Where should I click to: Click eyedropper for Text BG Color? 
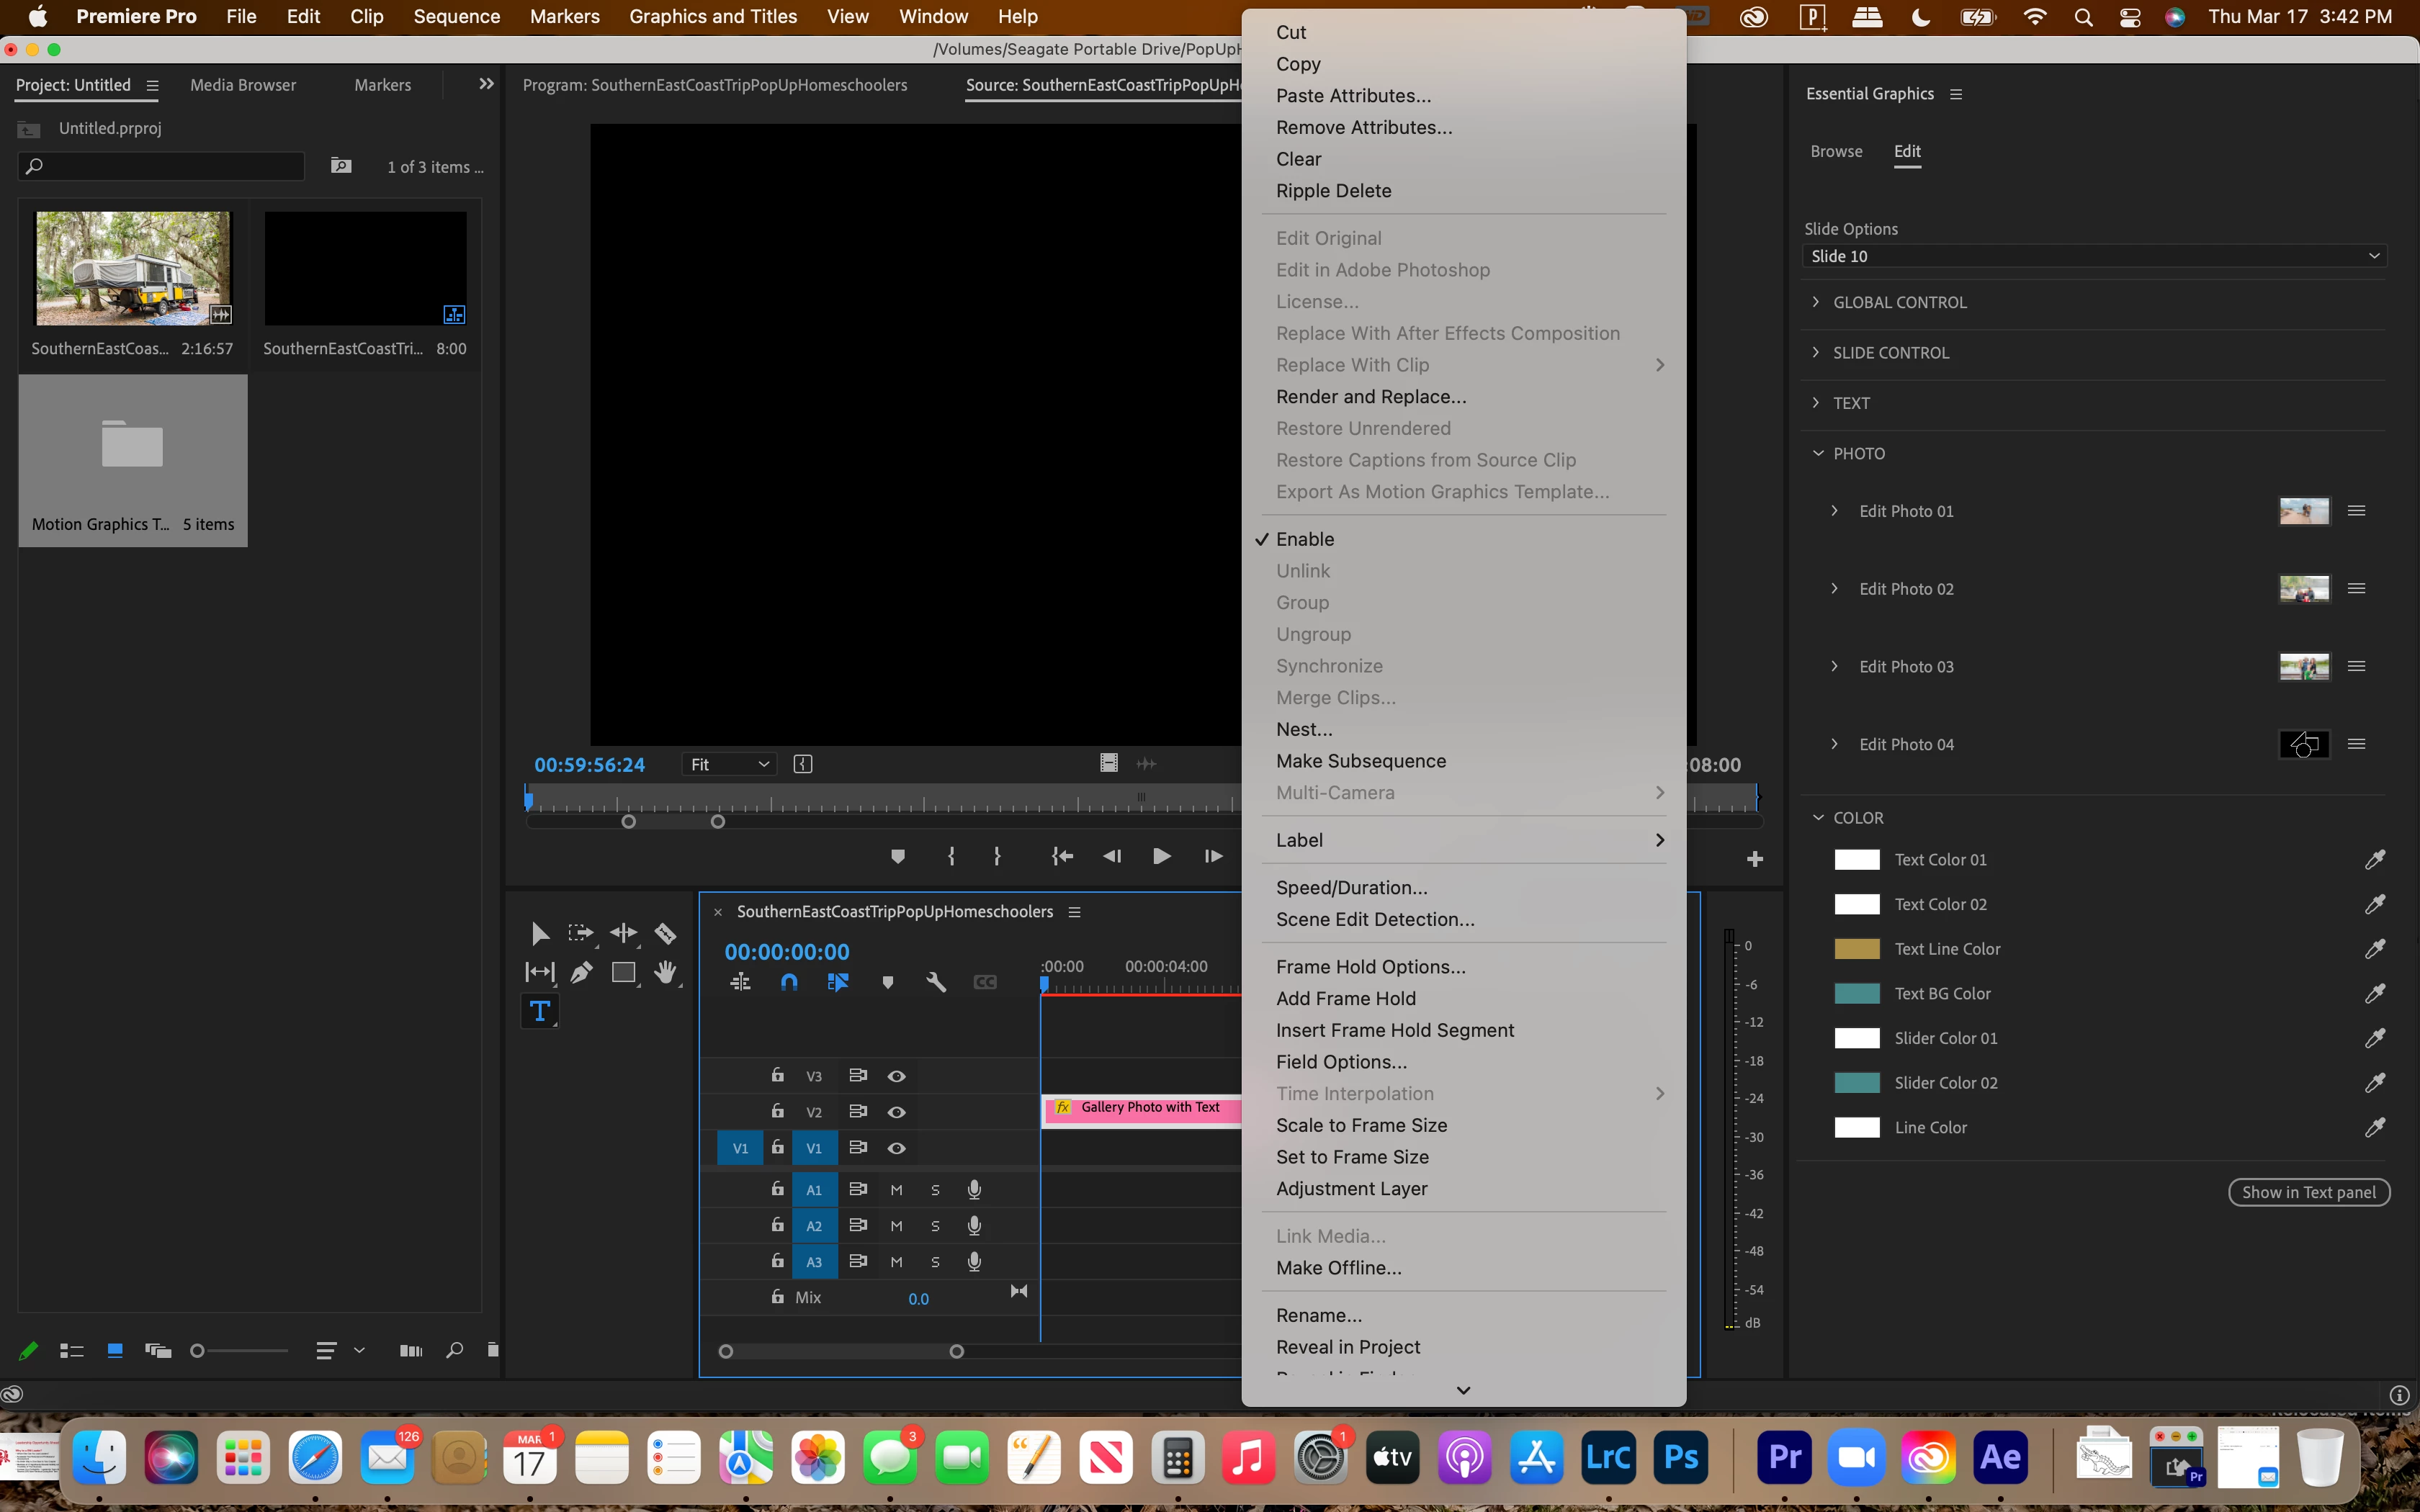coord(2375,993)
